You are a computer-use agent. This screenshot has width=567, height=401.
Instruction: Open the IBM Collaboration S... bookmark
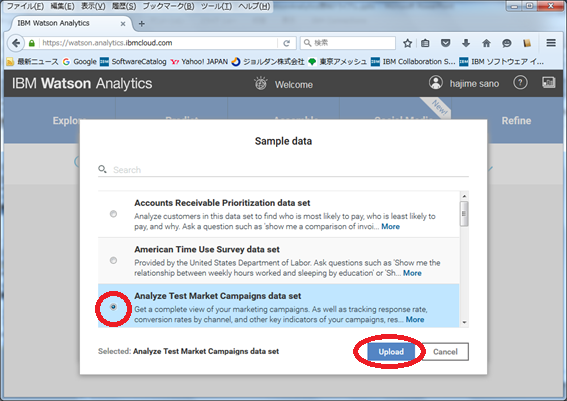click(413, 62)
